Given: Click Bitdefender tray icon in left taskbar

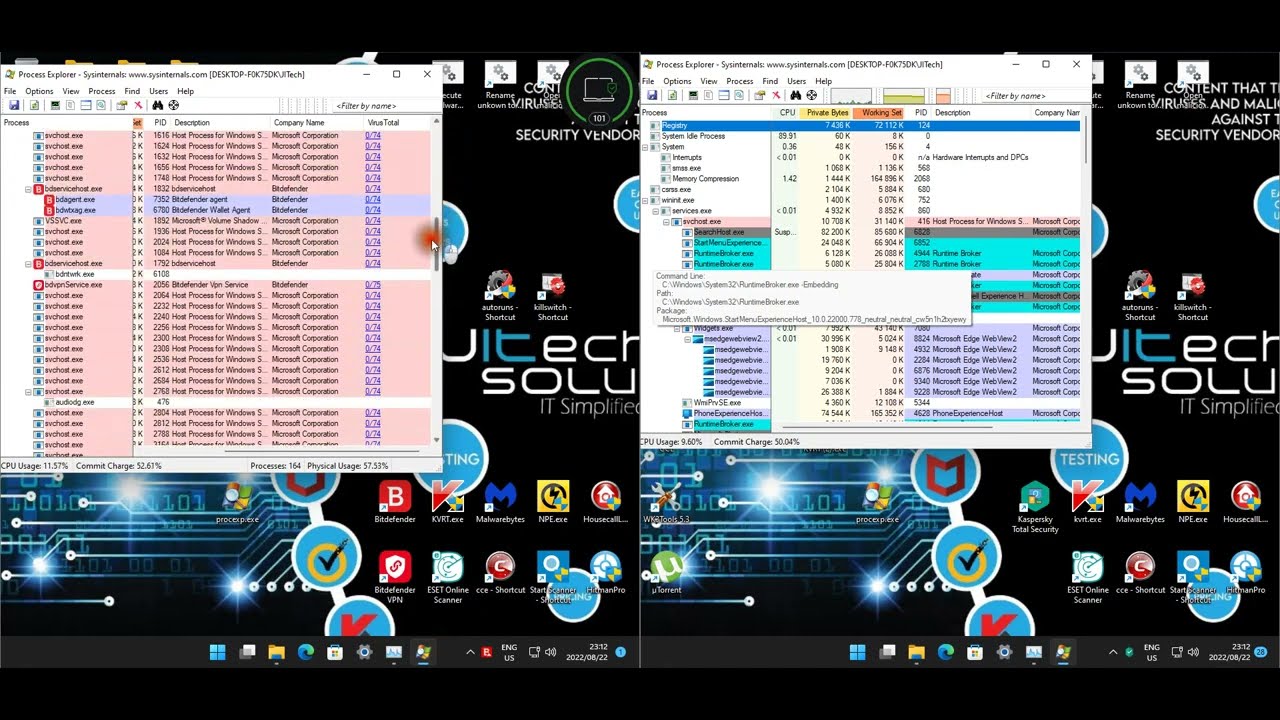Looking at the screenshot, I should click(487, 653).
